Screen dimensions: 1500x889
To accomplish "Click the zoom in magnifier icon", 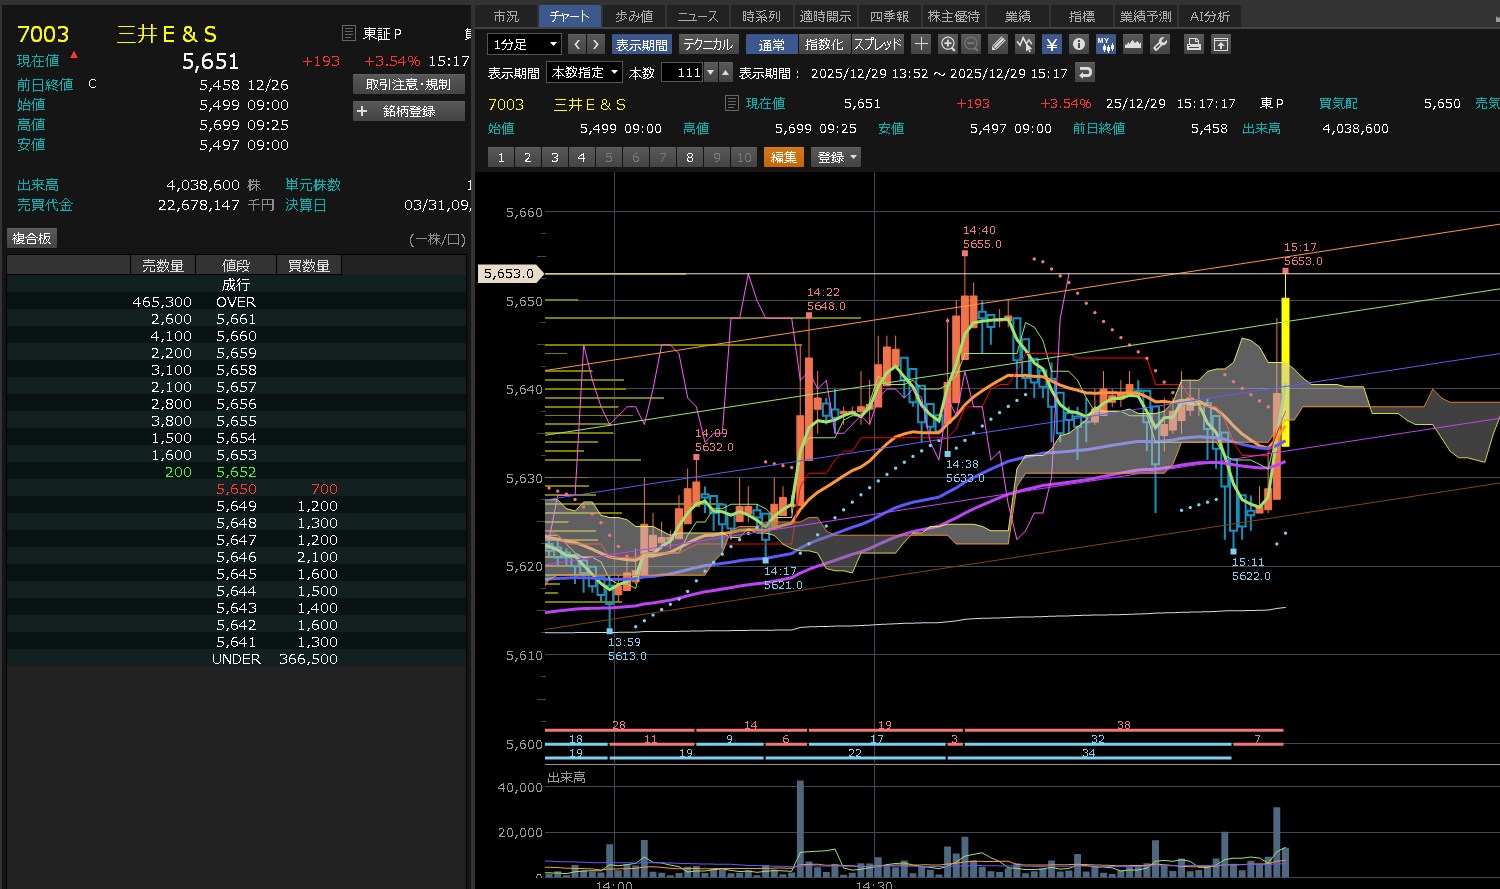I will coord(948,44).
